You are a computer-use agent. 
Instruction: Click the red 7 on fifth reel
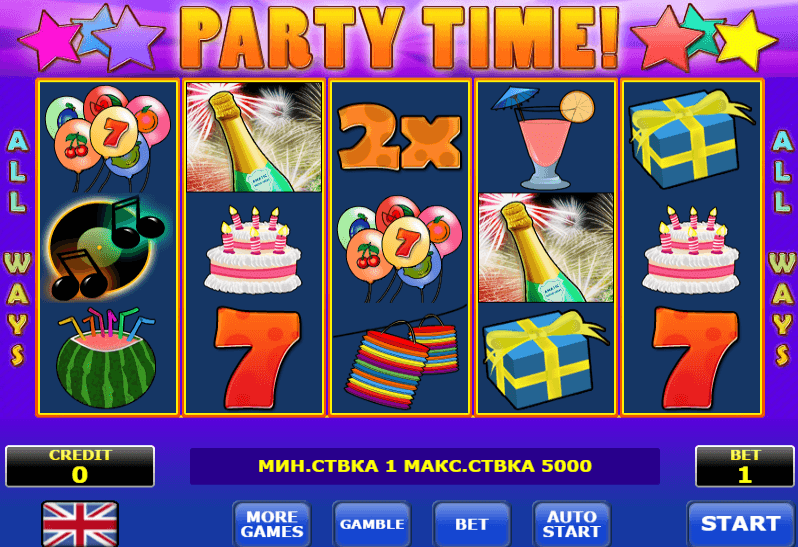click(x=694, y=358)
